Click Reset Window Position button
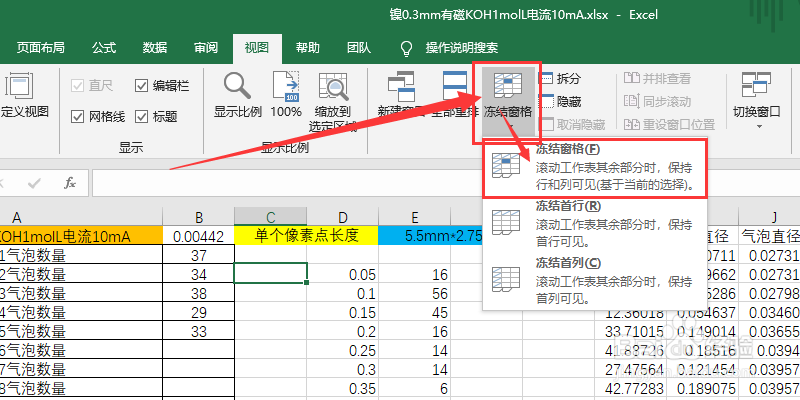This screenshot has width=800, height=400. (669, 124)
